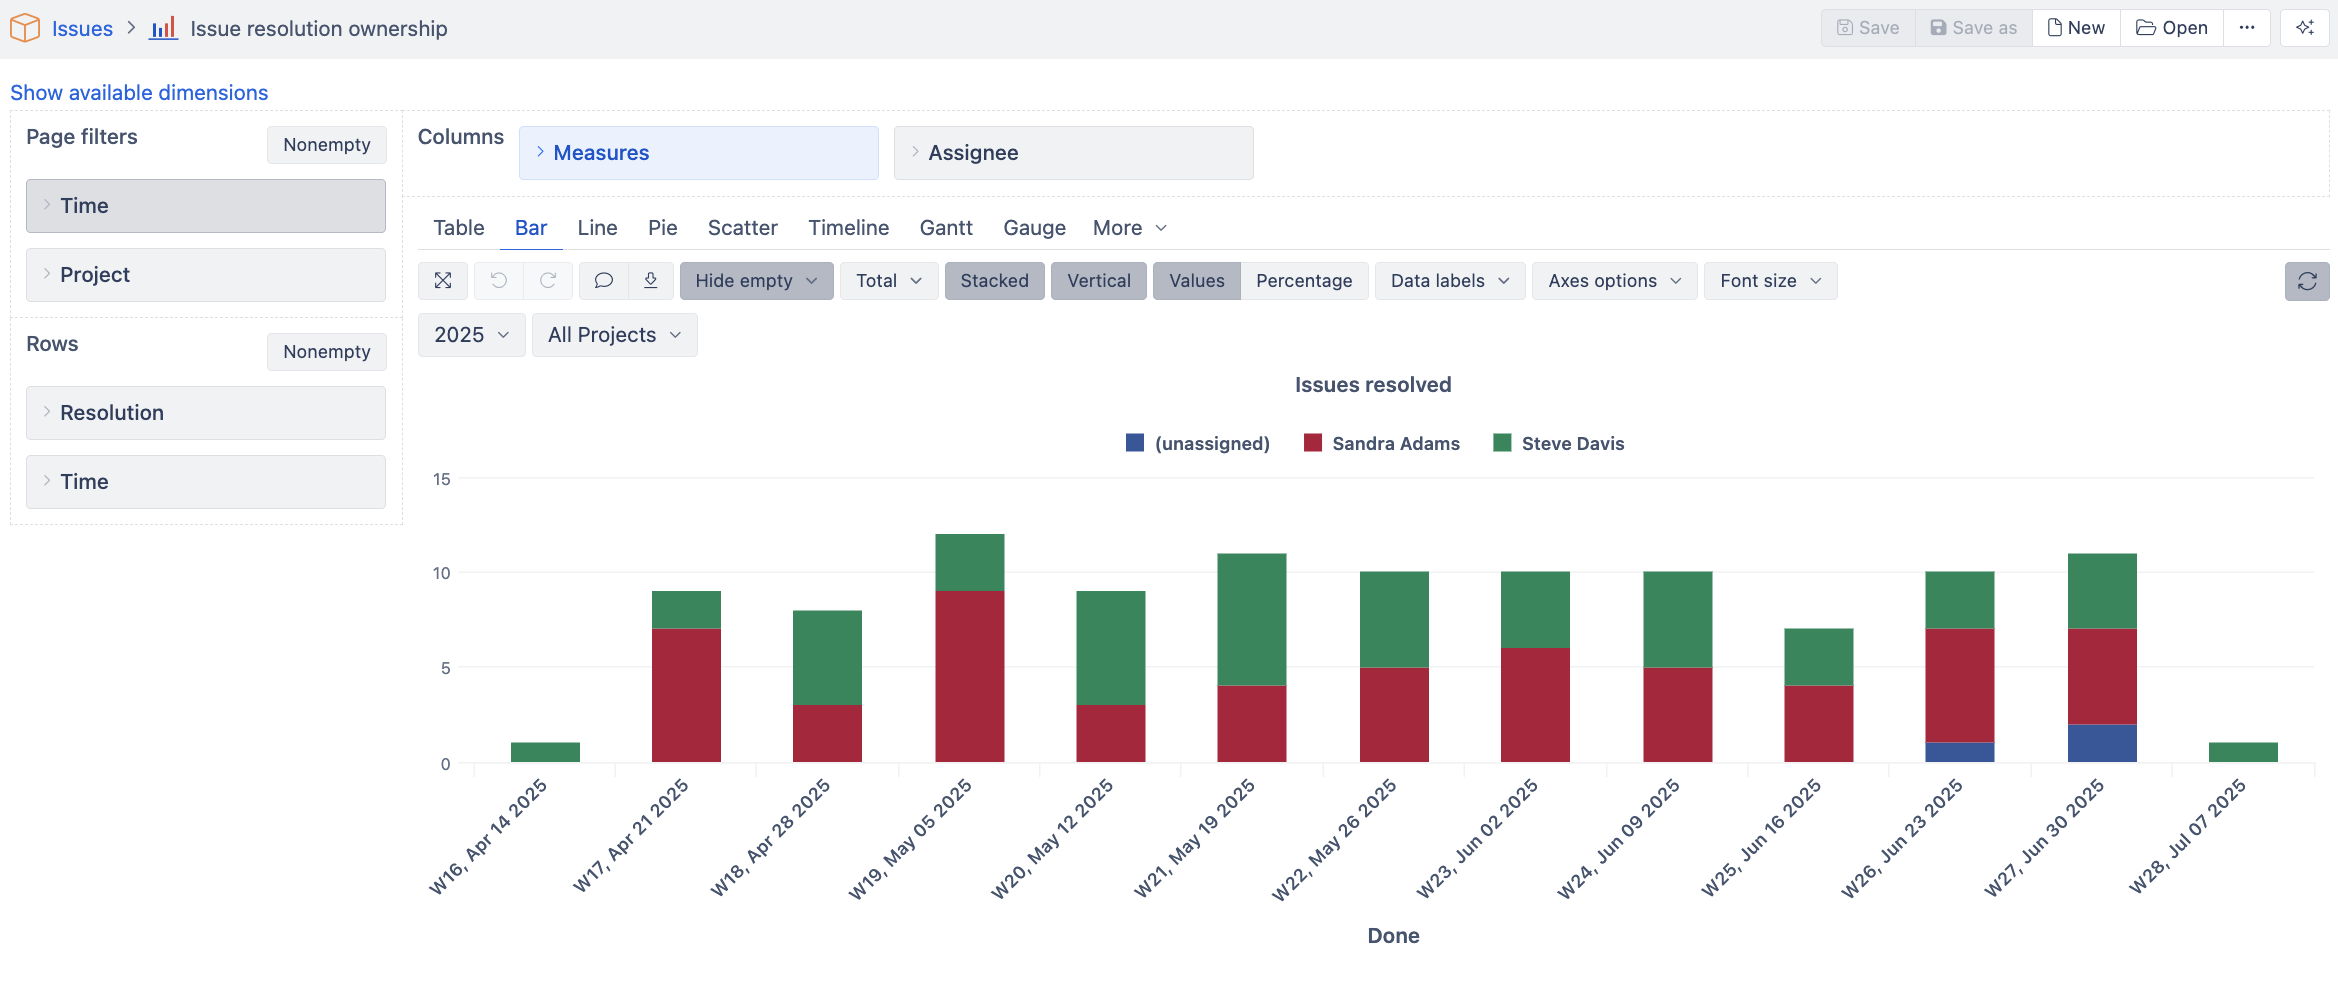Select the Gantt chart tab

pyautogui.click(x=945, y=228)
